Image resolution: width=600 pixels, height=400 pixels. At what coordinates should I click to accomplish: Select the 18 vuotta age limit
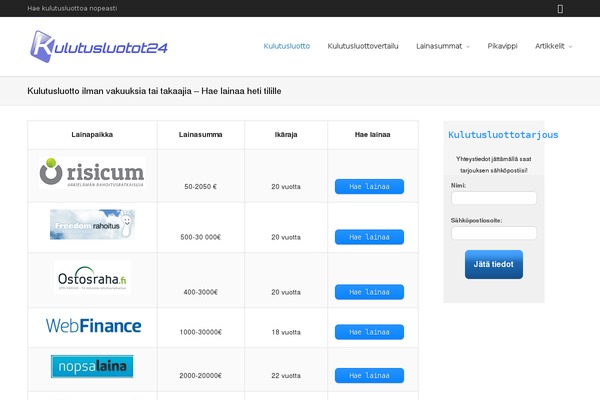[x=286, y=332]
